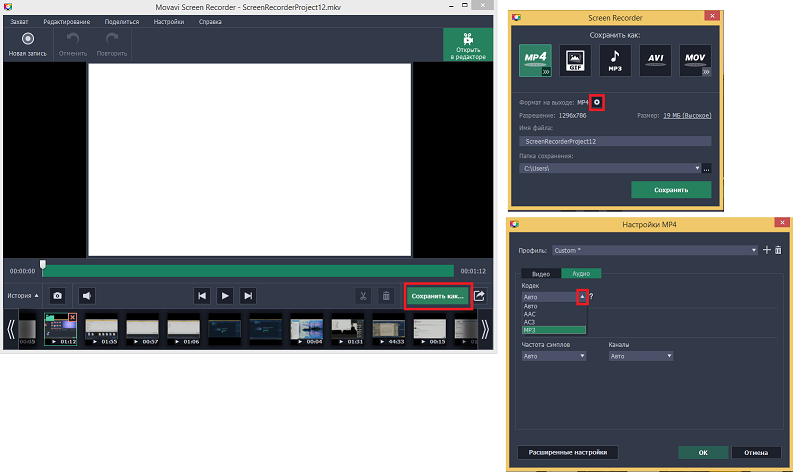
Task: Select MP3 in codec list
Action: point(554,330)
